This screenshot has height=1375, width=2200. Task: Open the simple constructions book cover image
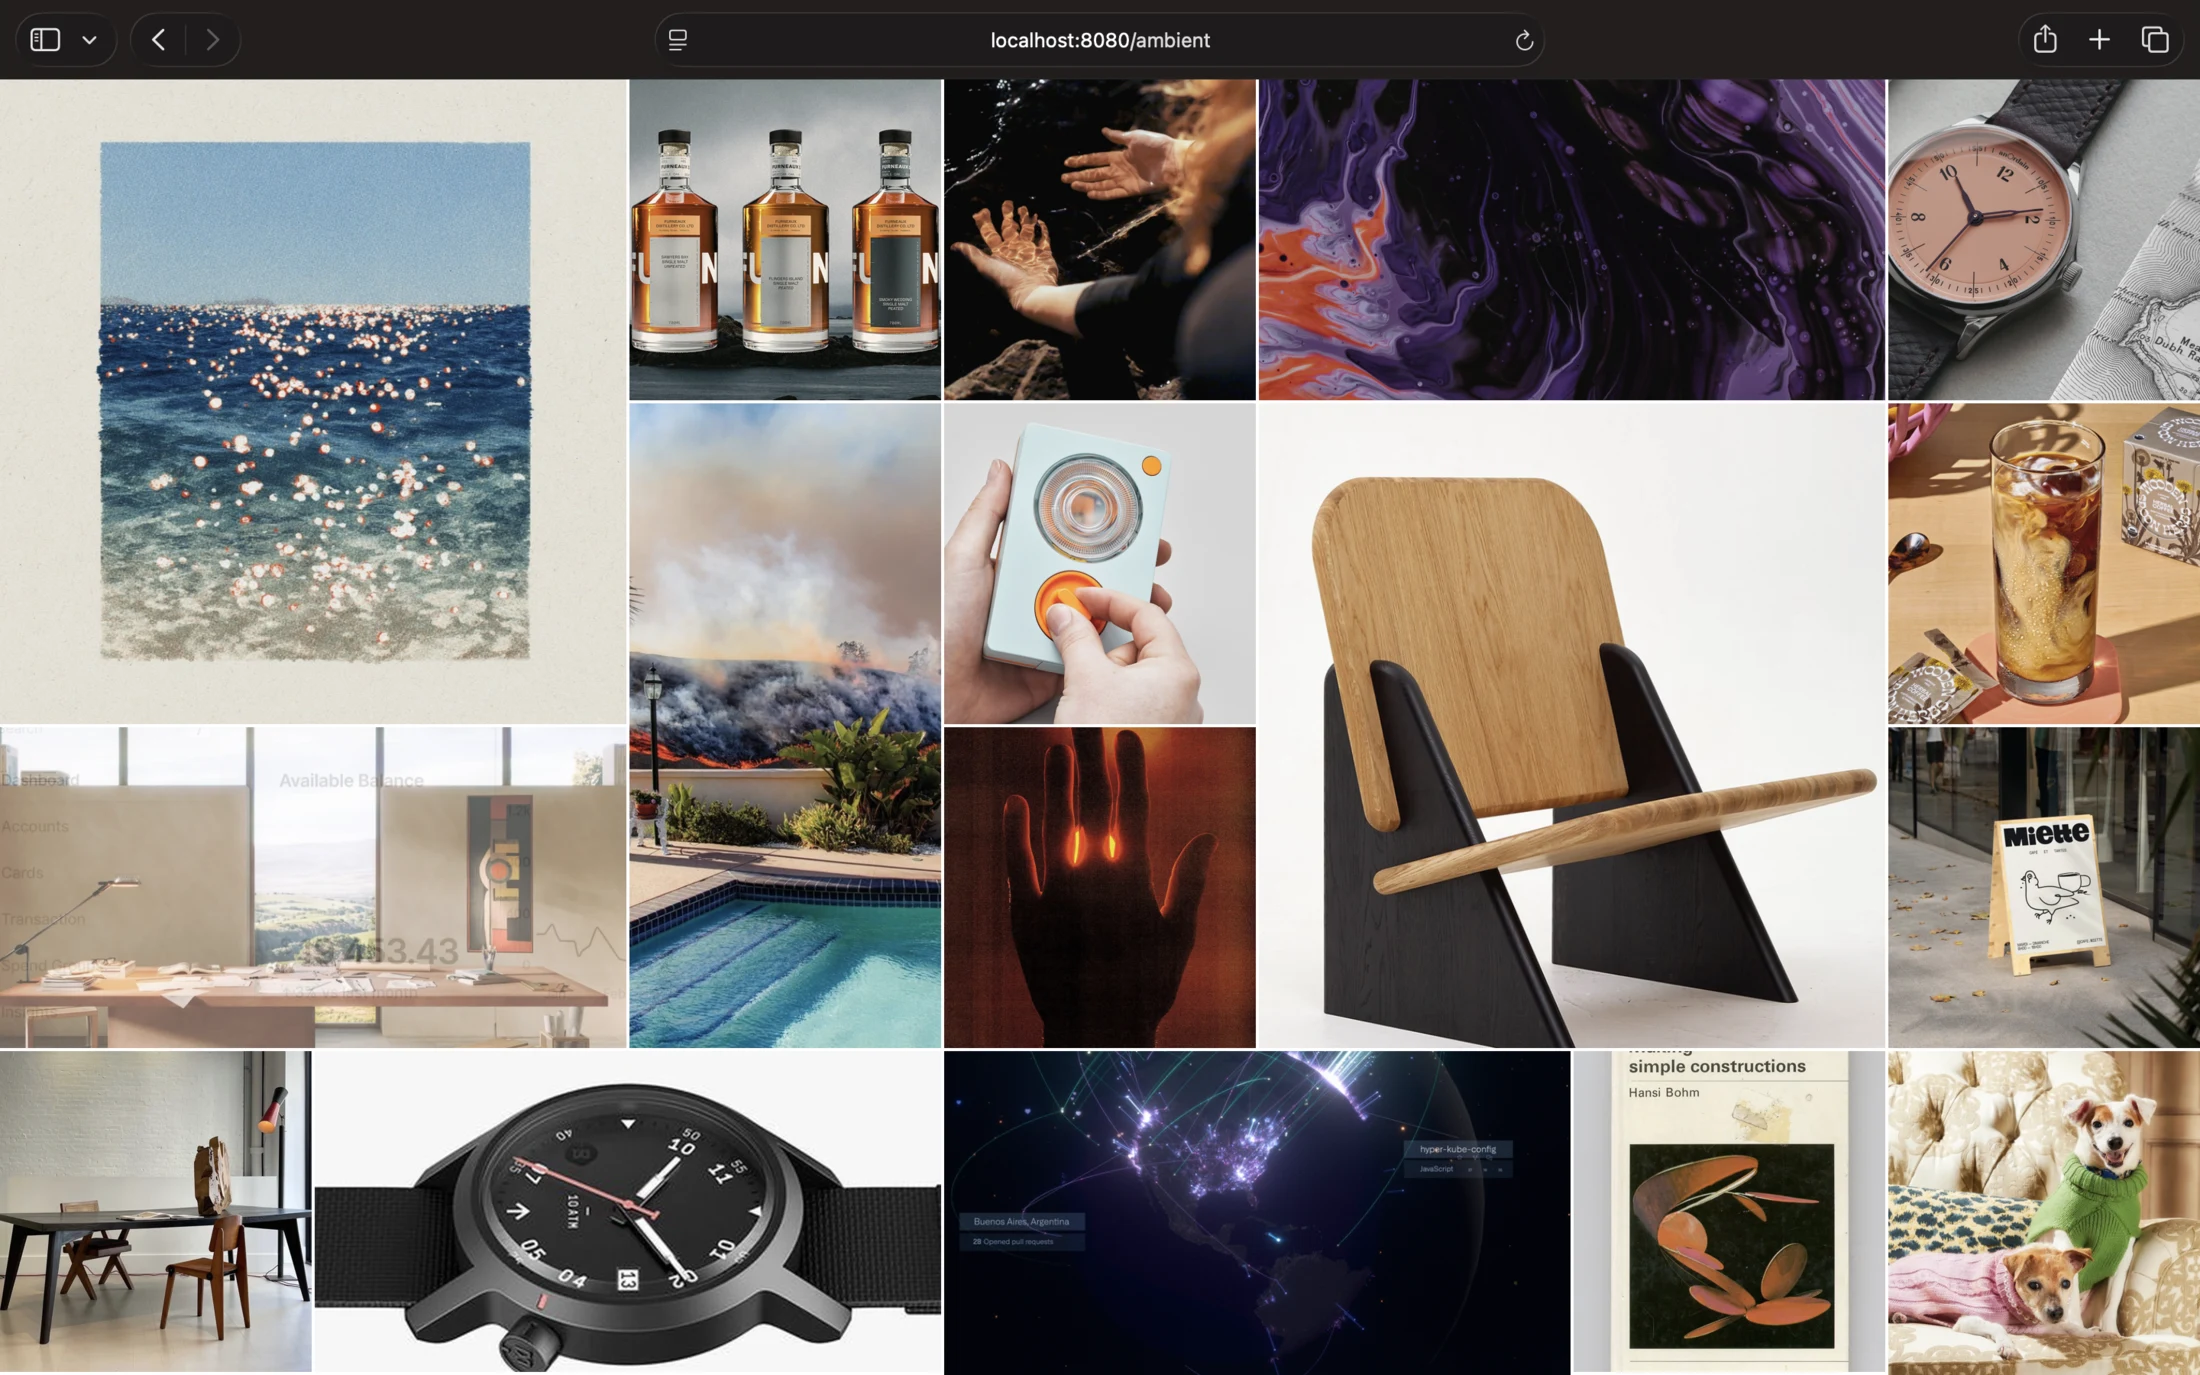[x=1729, y=1212]
